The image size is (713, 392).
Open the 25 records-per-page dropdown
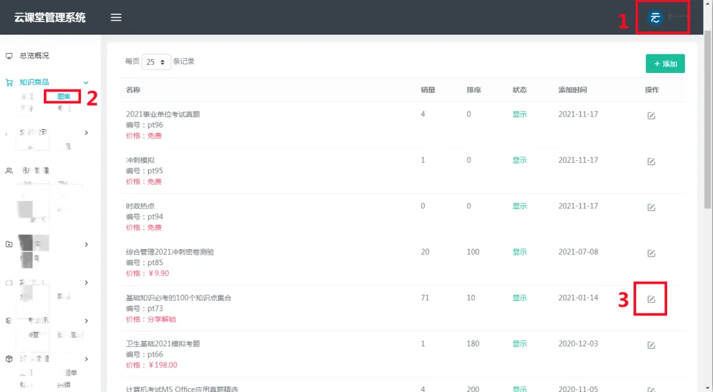[x=156, y=62]
